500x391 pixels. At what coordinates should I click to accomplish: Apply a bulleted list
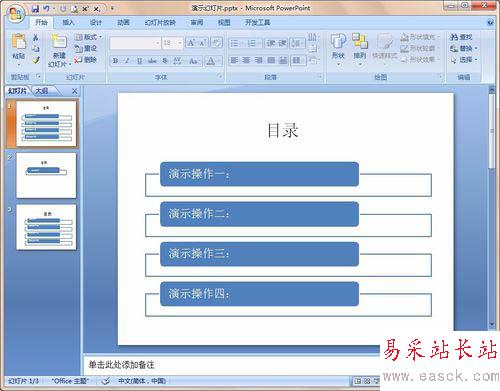[236, 43]
